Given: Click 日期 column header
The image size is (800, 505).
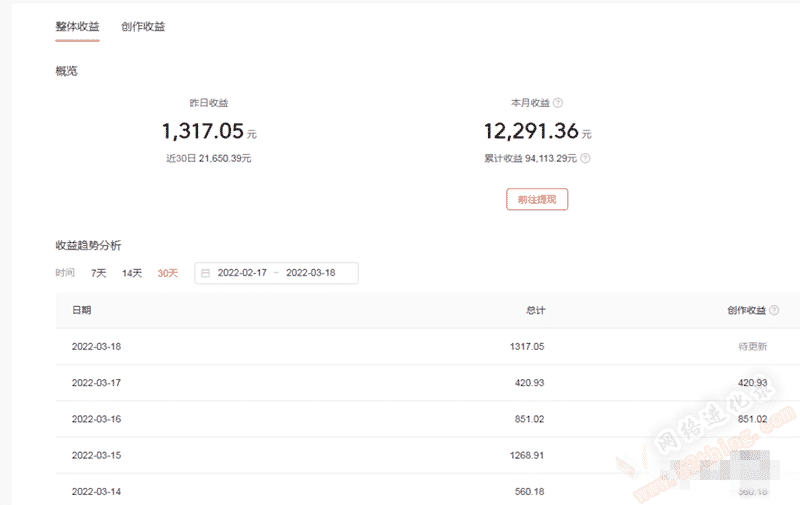Looking at the screenshot, I should tap(82, 310).
